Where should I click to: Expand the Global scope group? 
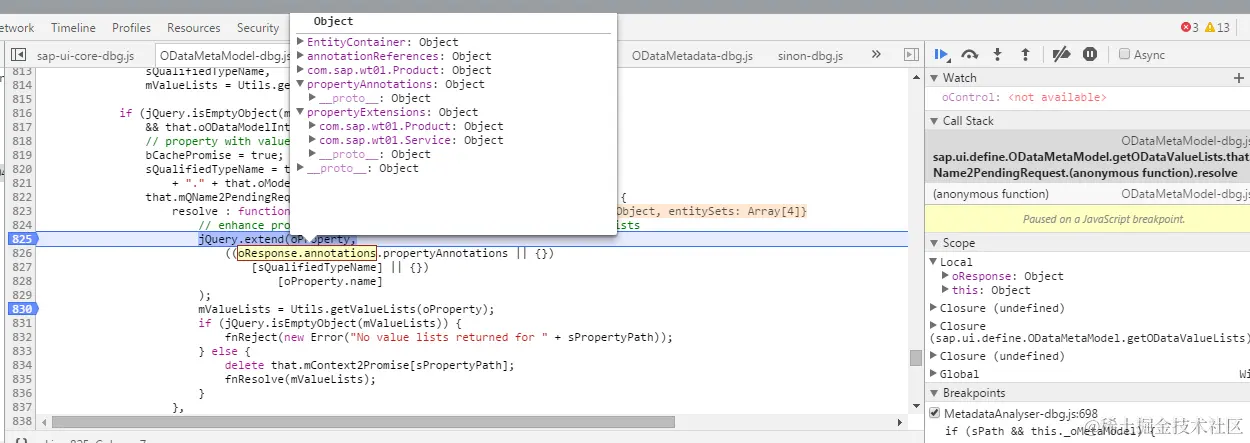coord(935,374)
